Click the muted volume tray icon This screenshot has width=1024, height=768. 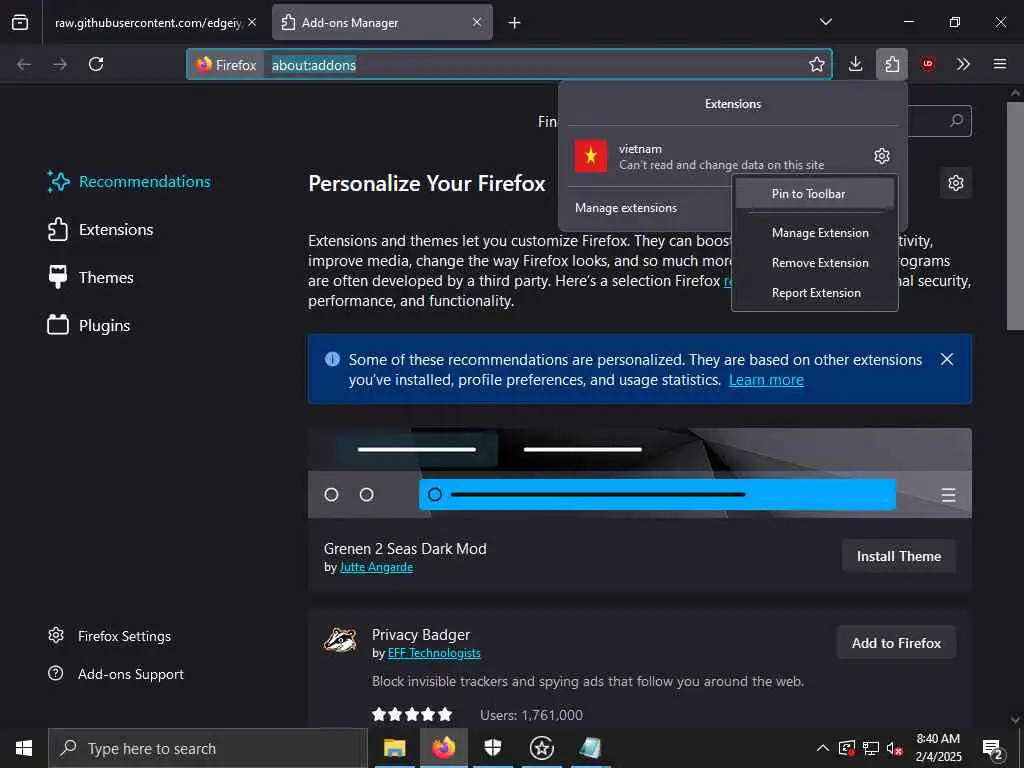(x=894, y=748)
